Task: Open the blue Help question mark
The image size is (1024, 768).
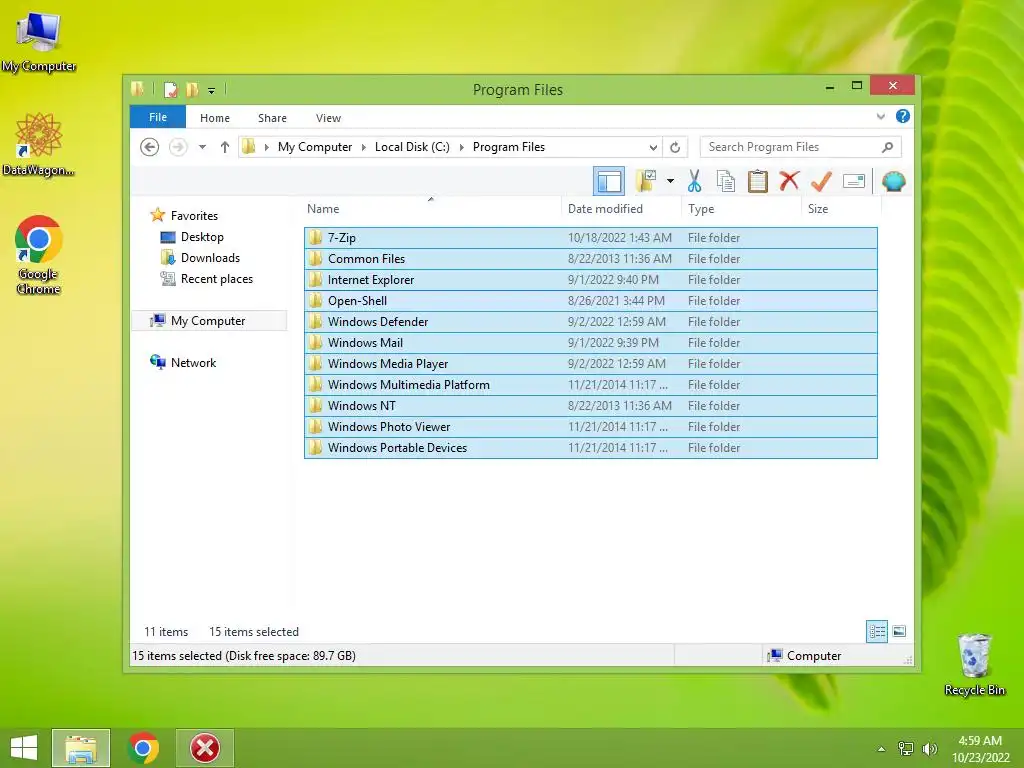Action: (x=903, y=116)
